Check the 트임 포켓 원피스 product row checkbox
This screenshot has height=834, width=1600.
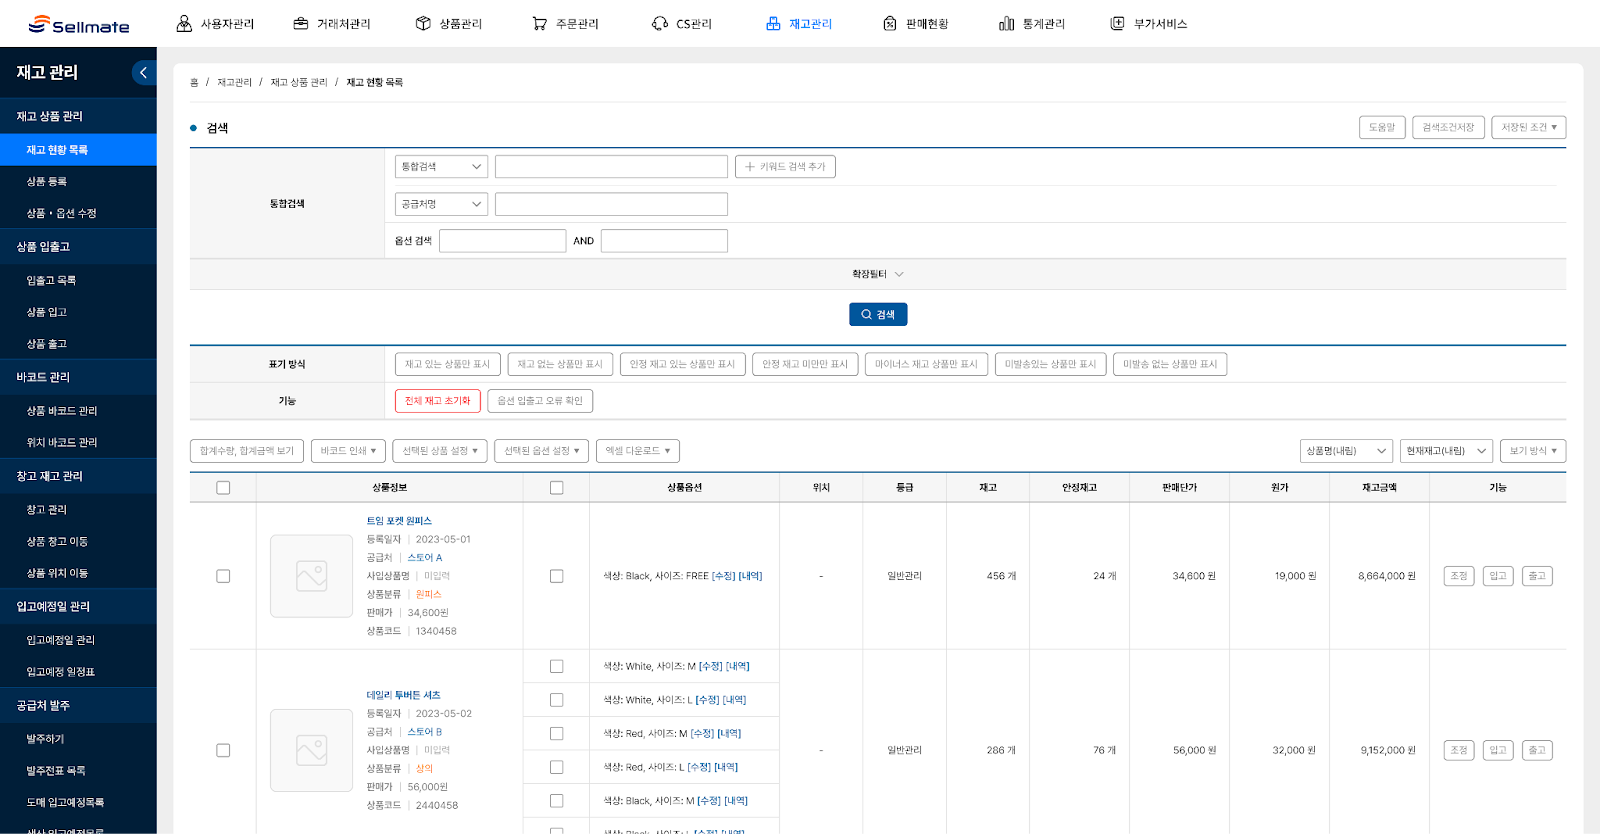click(x=223, y=576)
